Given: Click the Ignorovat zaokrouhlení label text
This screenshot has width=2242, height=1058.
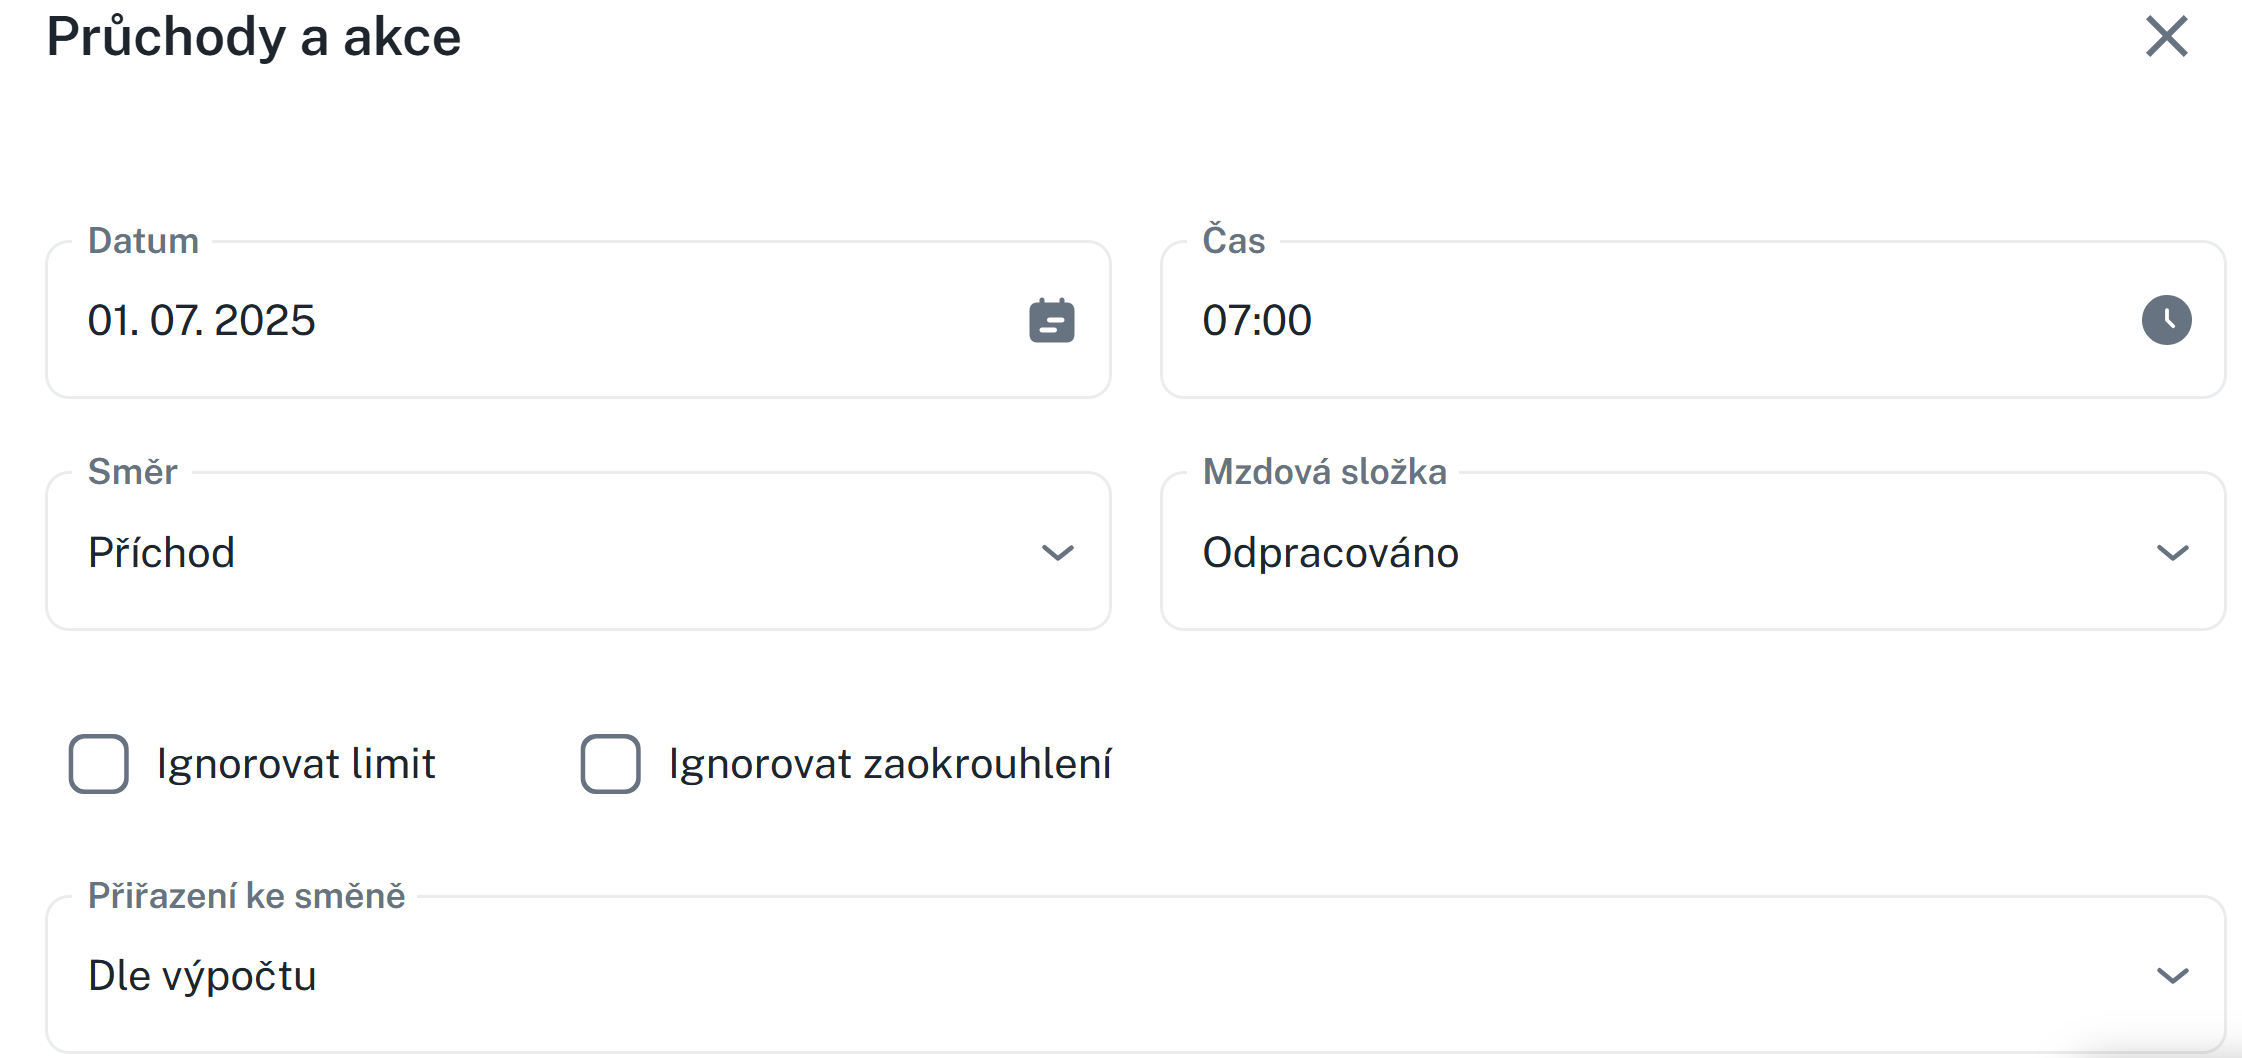Looking at the screenshot, I should click(890, 765).
